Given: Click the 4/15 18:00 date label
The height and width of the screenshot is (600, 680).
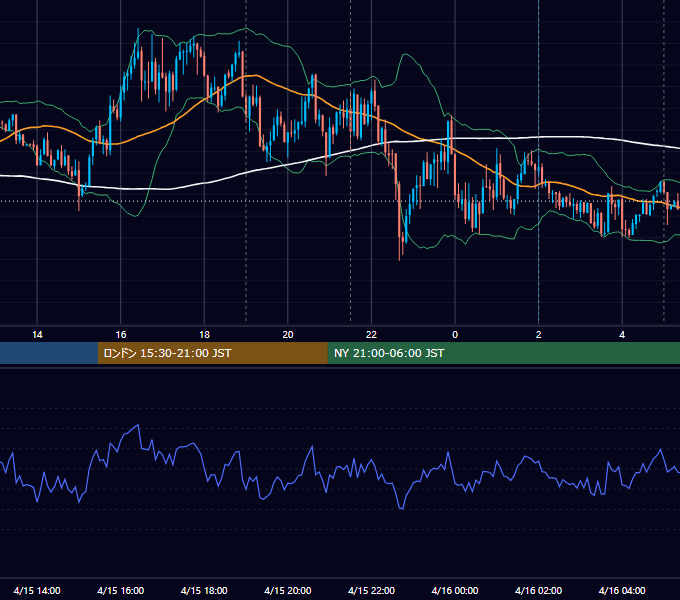Looking at the screenshot, I should tap(204, 590).
